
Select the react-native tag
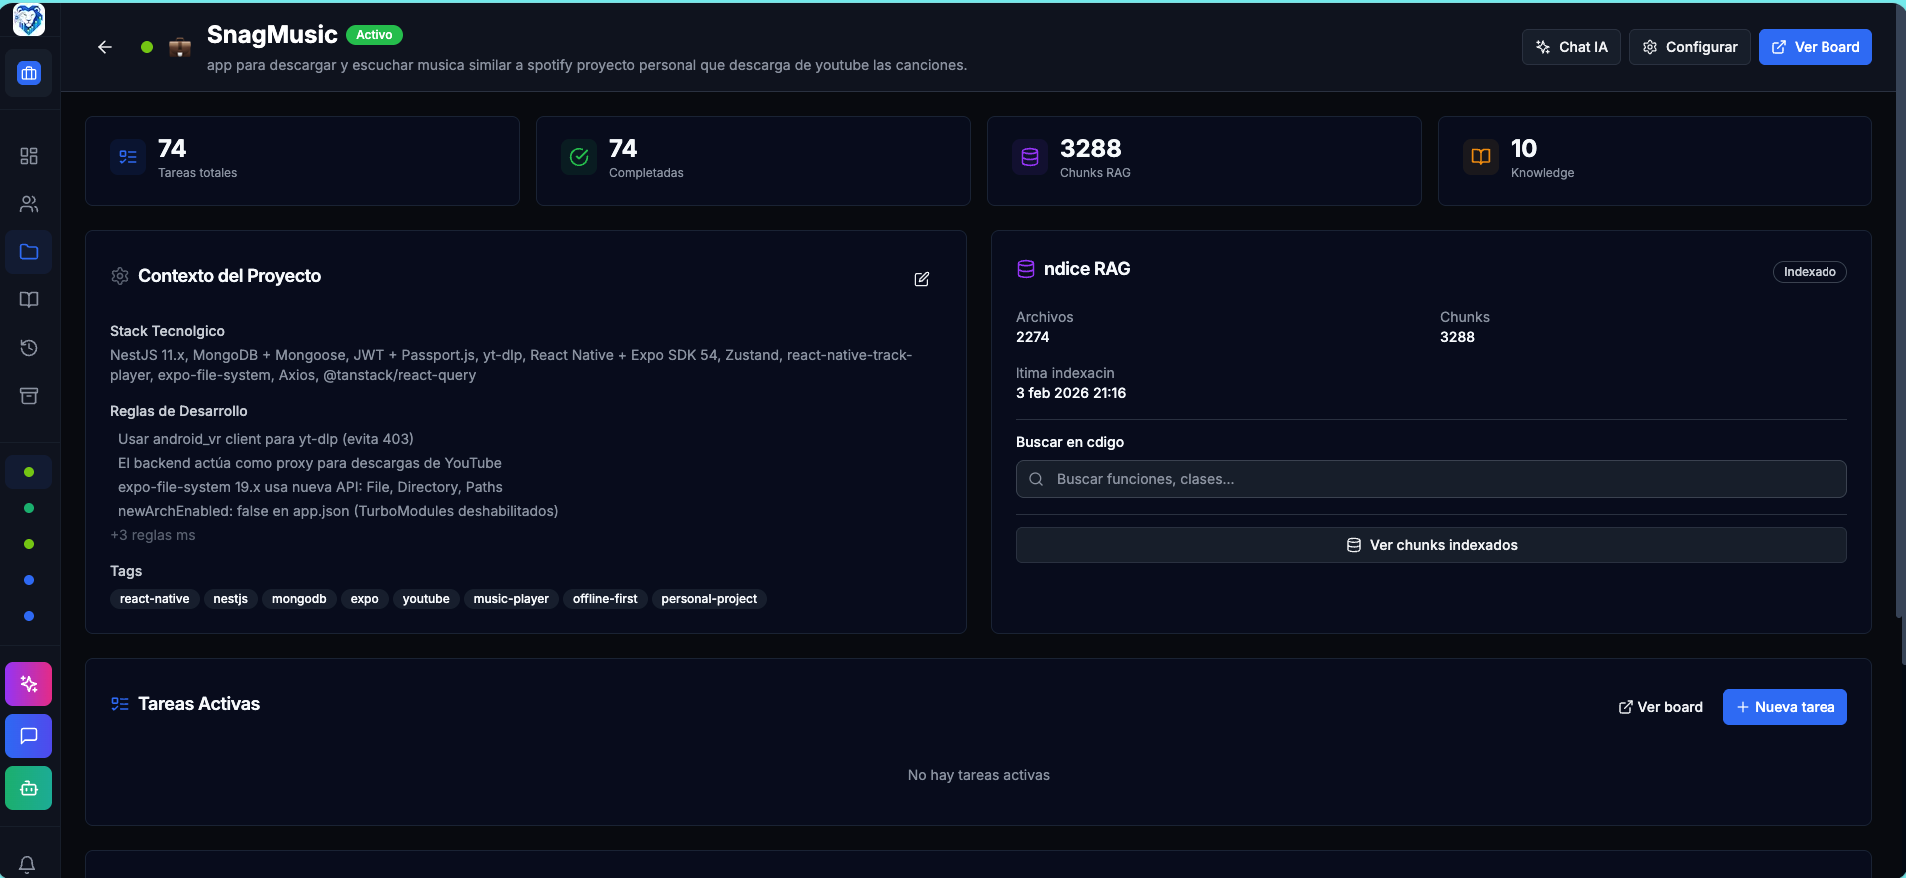[x=154, y=599]
